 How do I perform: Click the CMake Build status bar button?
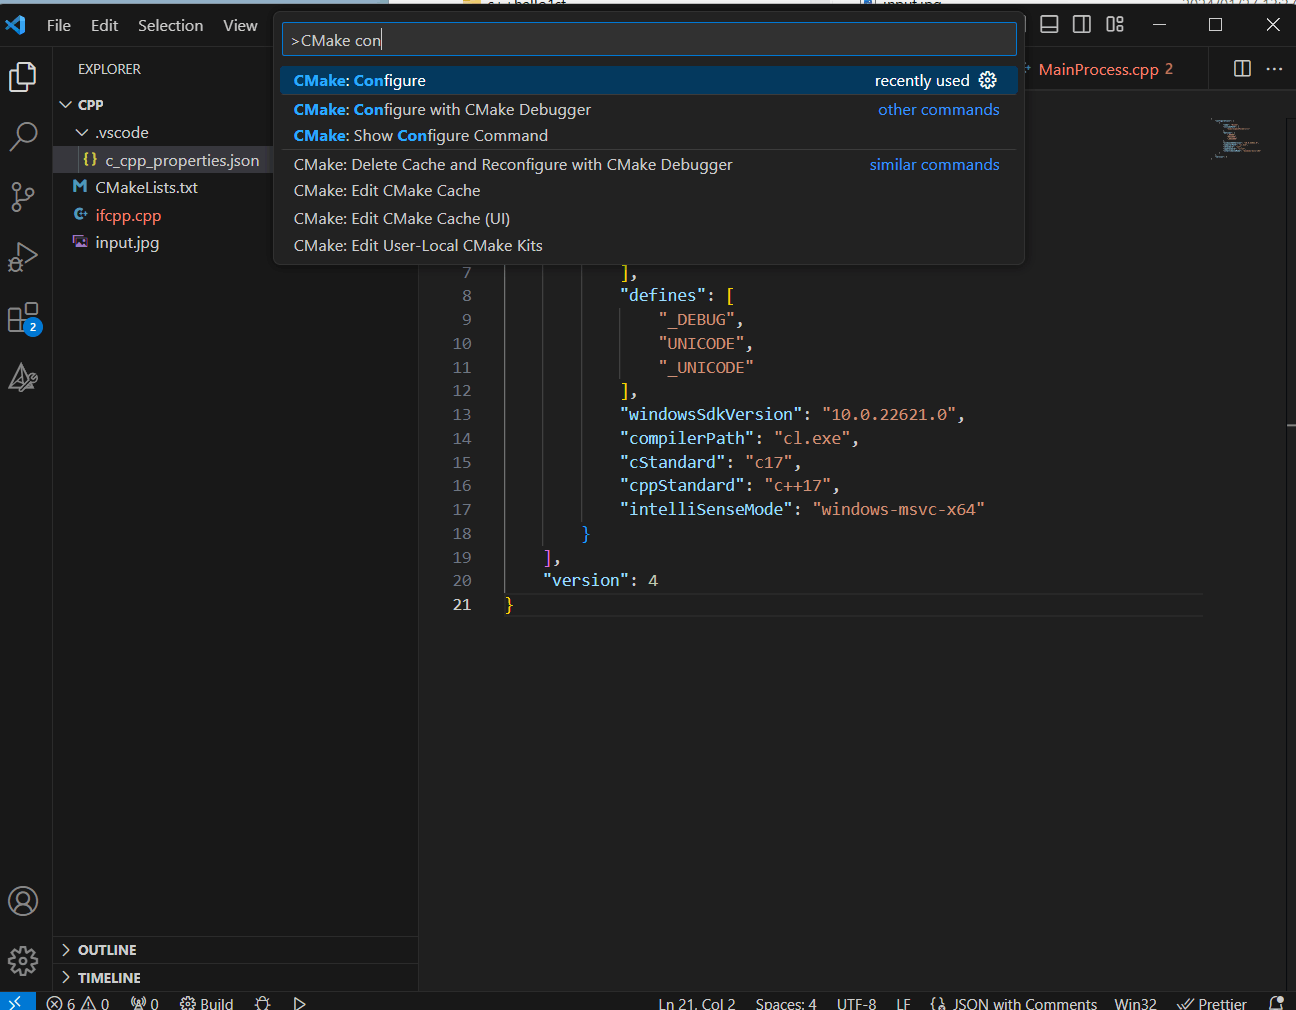(206, 1003)
